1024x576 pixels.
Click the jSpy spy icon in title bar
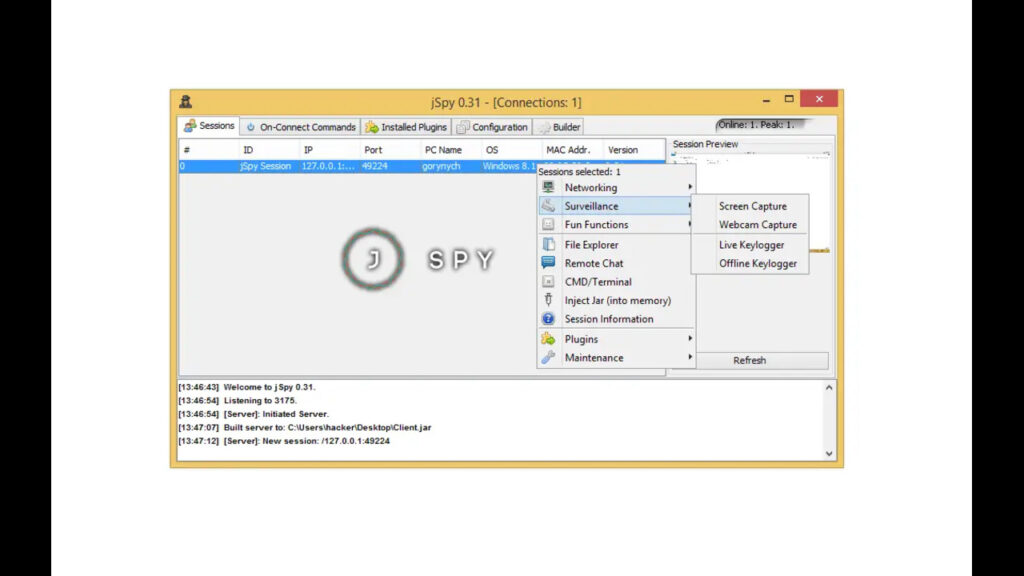185,101
